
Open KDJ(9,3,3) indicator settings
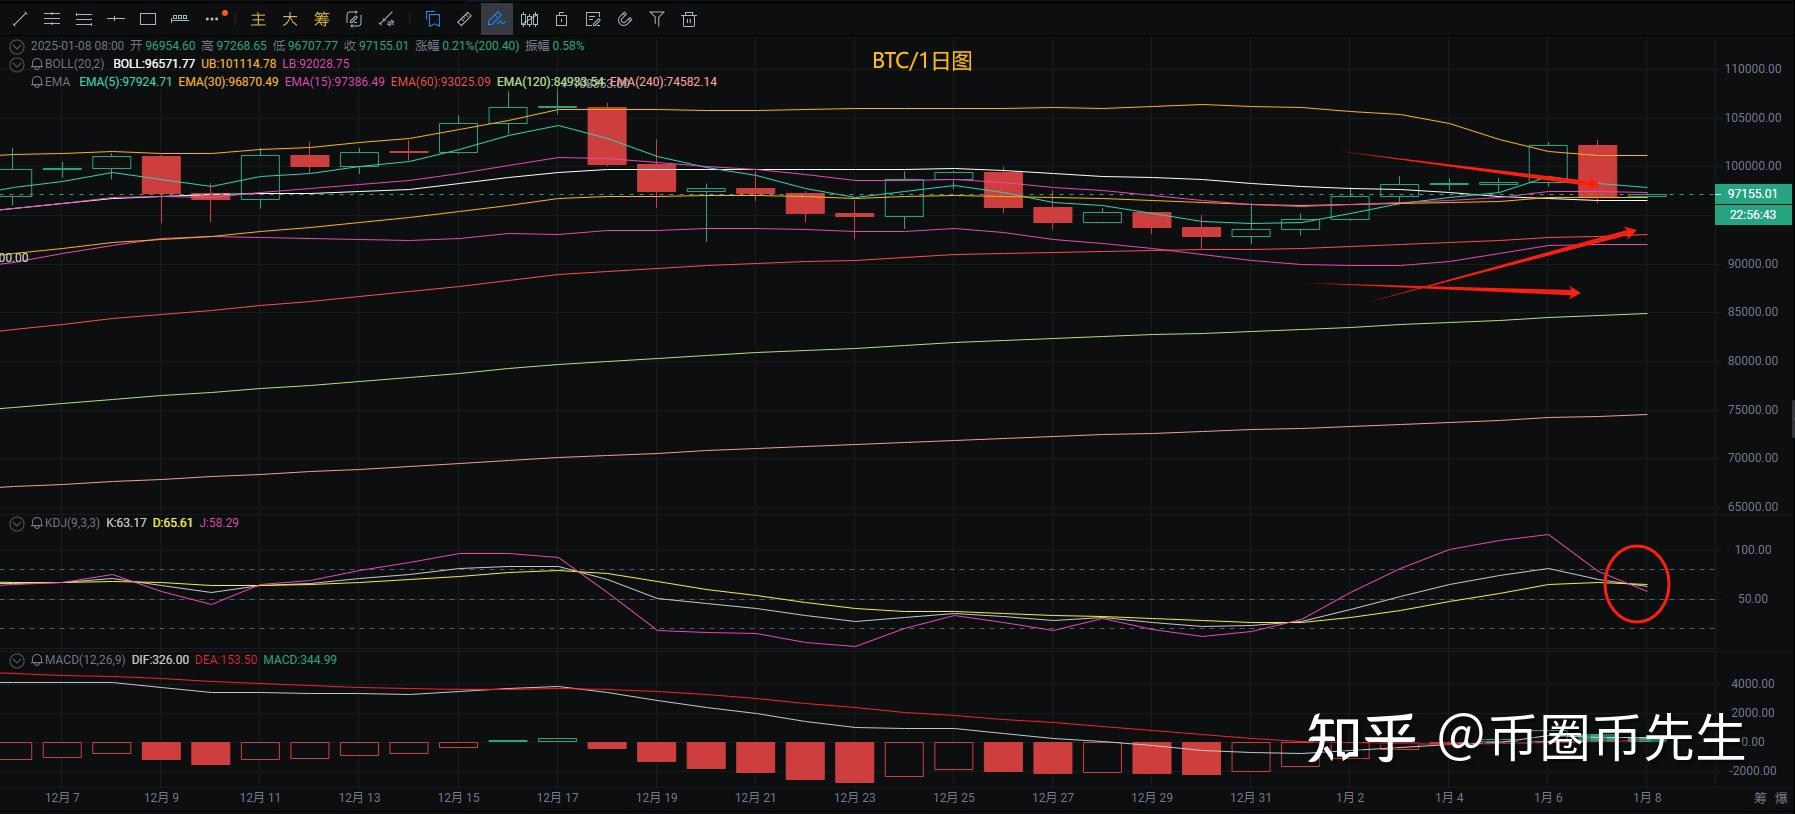coord(72,523)
